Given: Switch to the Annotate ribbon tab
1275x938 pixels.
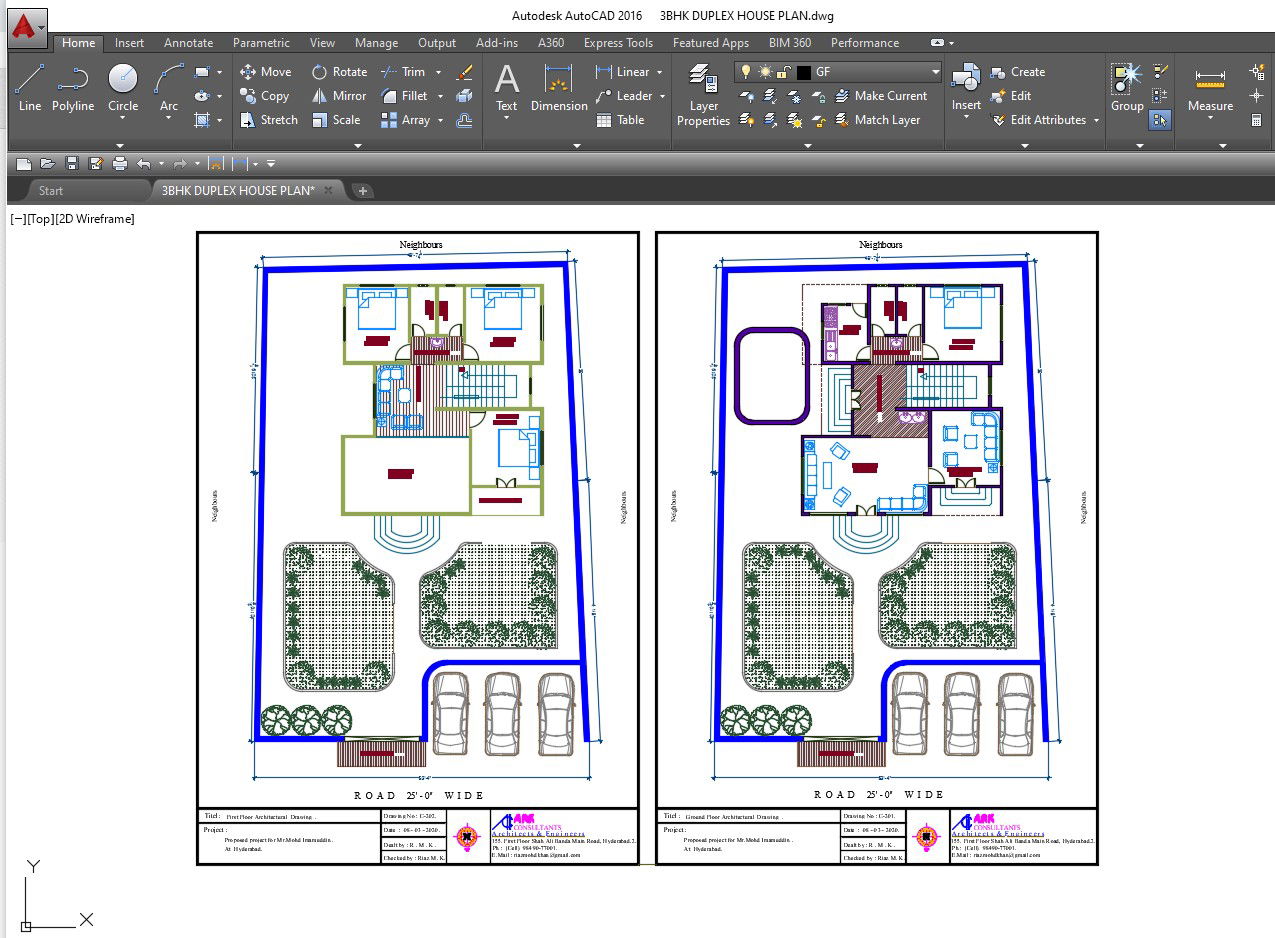Looking at the screenshot, I should click(x=188, y=43).
